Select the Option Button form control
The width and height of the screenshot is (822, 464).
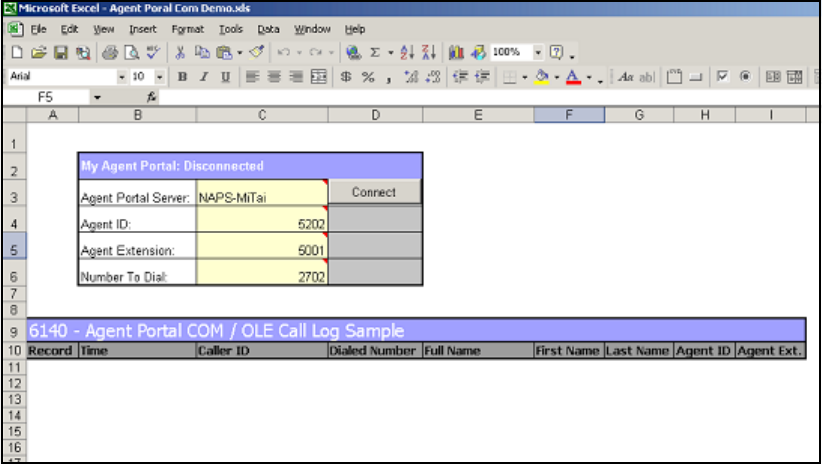(x=745, y=77)
